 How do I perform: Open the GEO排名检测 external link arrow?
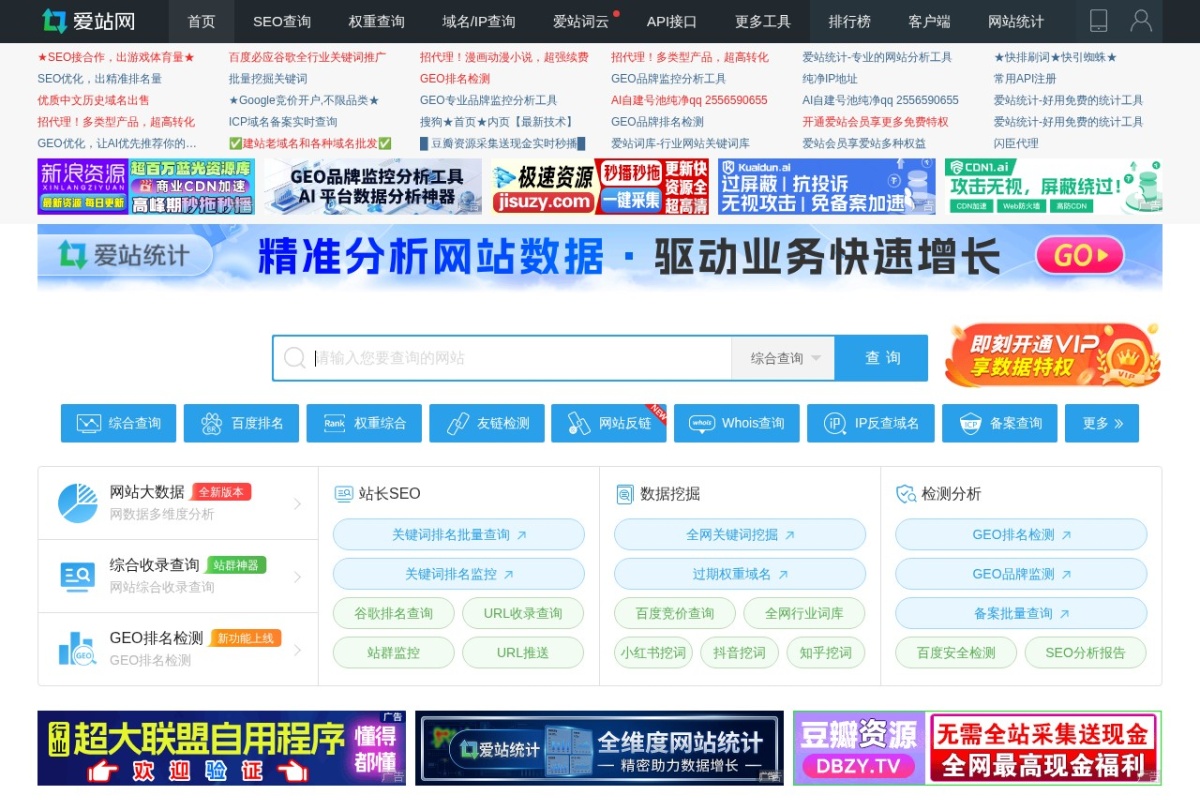[x=1066, y=535]
